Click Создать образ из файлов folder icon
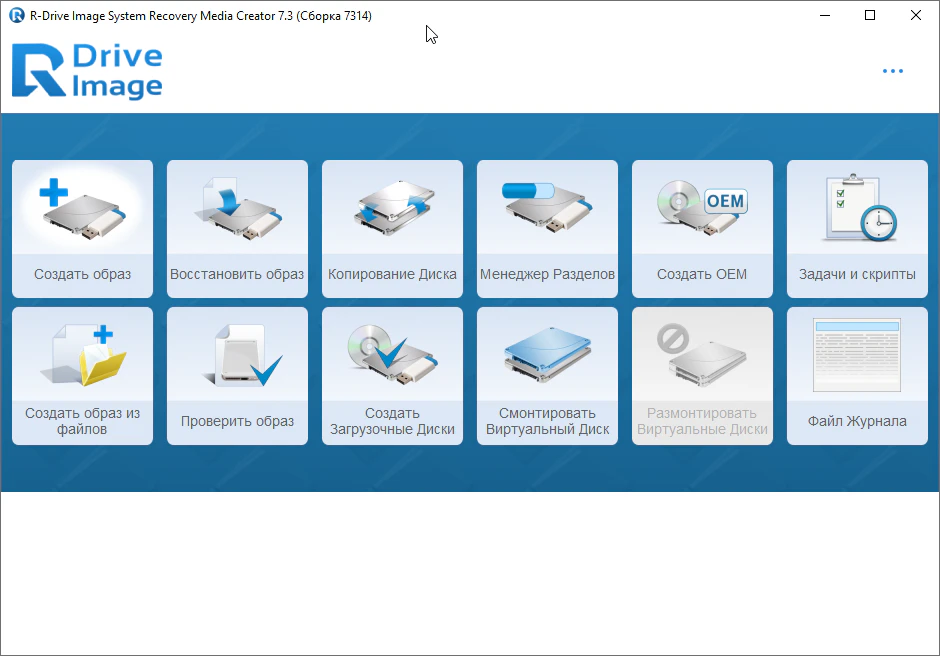The height and width of the screenshot is (656, 940). point(82,356)
